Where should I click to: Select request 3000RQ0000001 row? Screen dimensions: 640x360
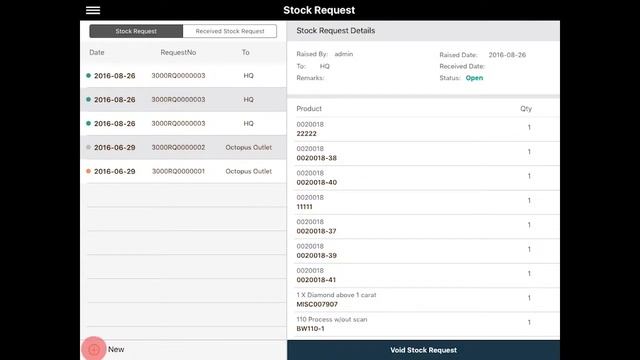pyautogui.click(x=184, y=171)
